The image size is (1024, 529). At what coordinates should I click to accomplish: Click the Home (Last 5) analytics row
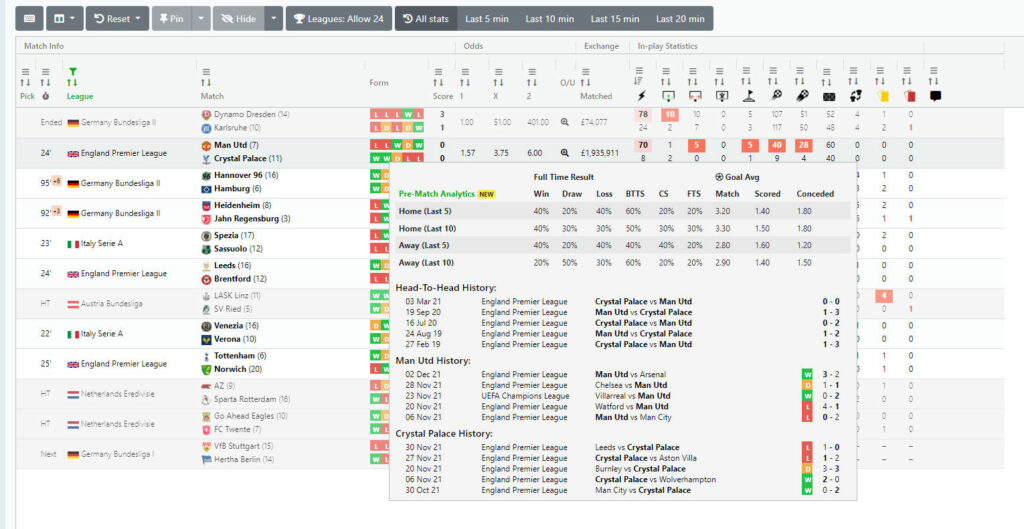(622, 212)
